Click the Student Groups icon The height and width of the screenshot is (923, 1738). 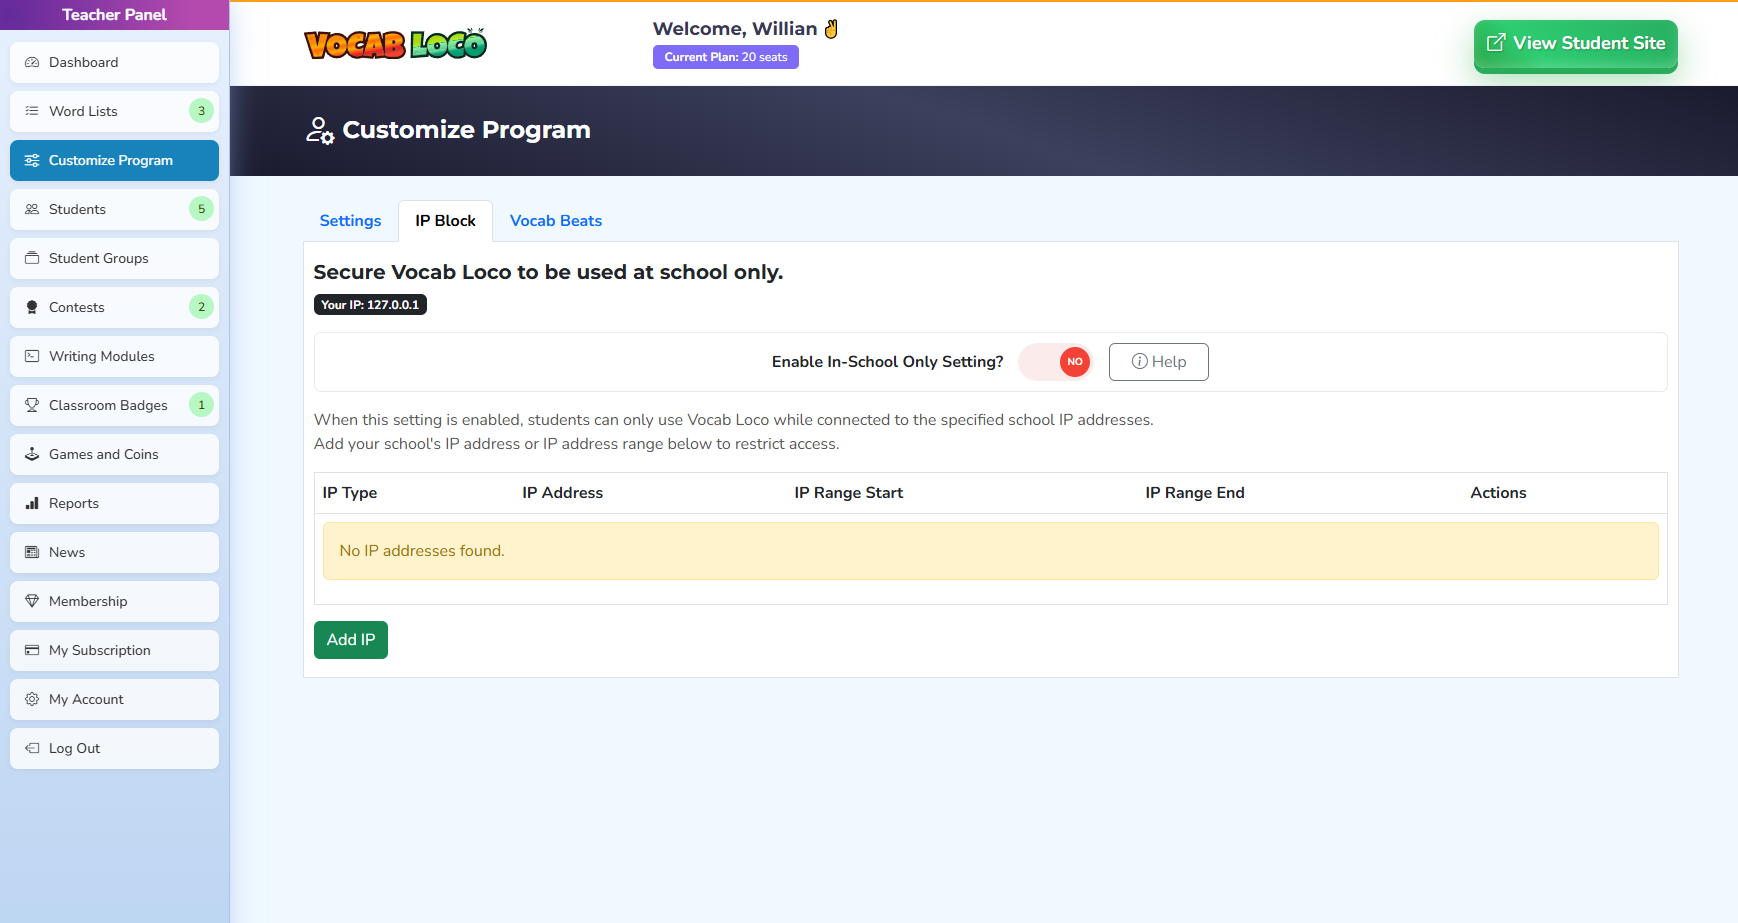(32, 258)
